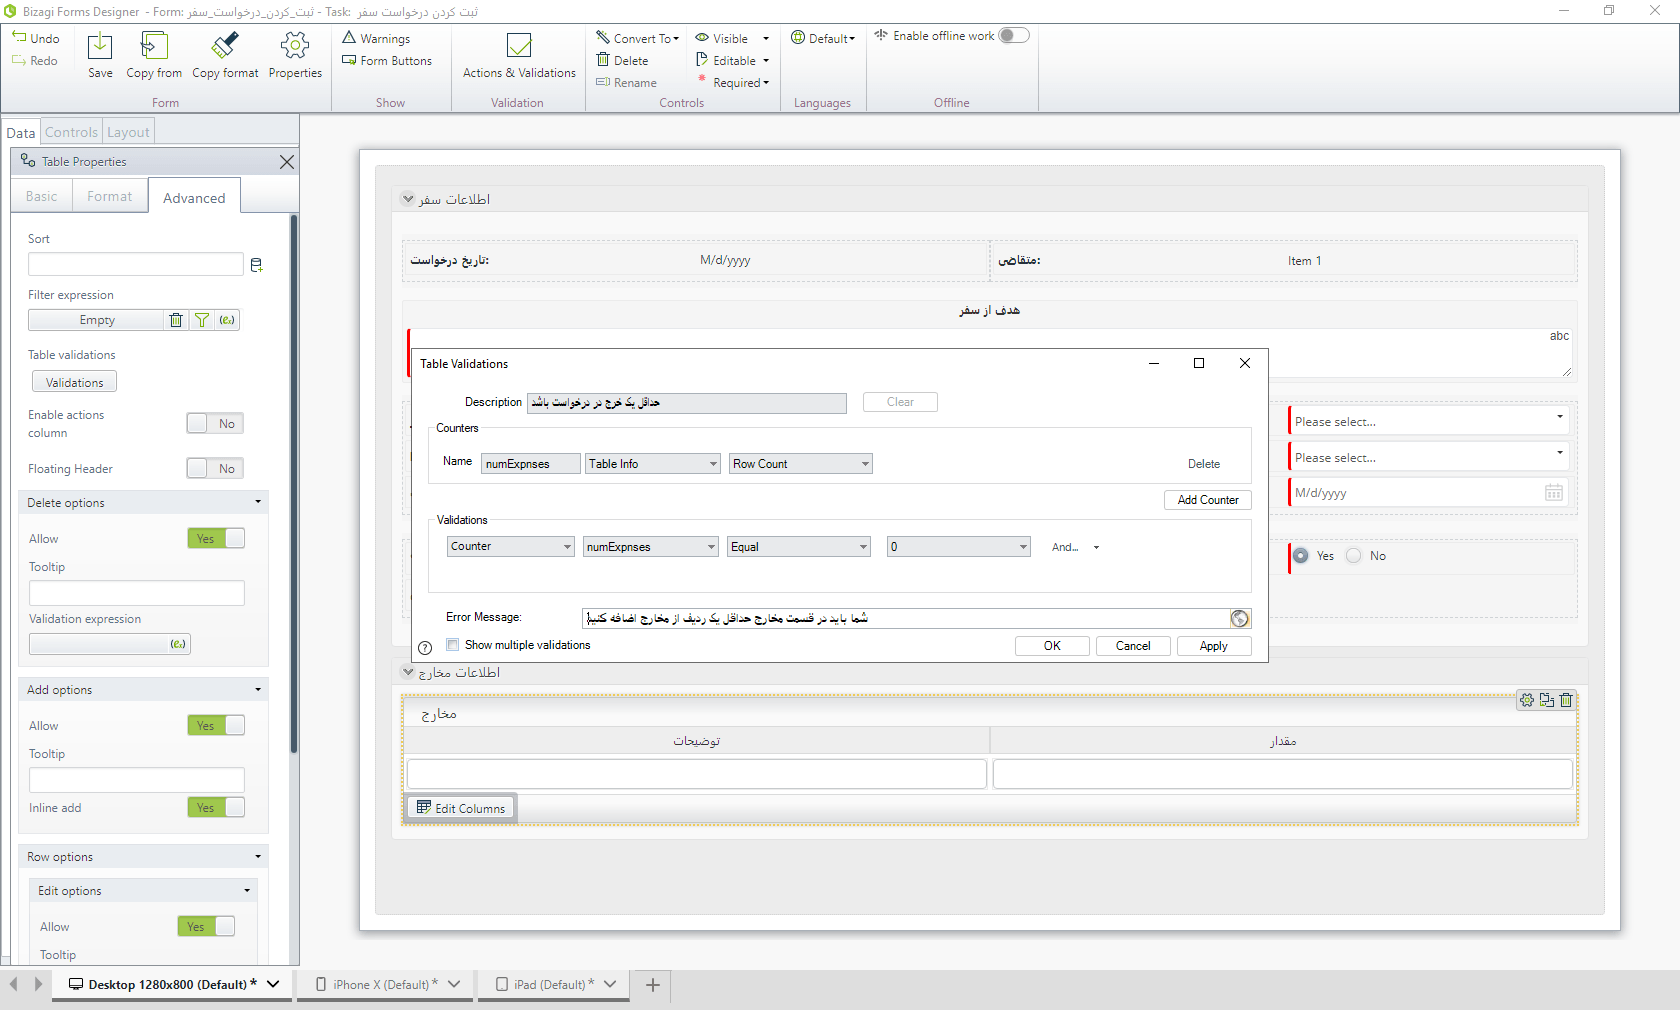The height and width of the screenshot is (1010, 1680).
Task: Switch to the Layout tab
Action: click(128, 132)
